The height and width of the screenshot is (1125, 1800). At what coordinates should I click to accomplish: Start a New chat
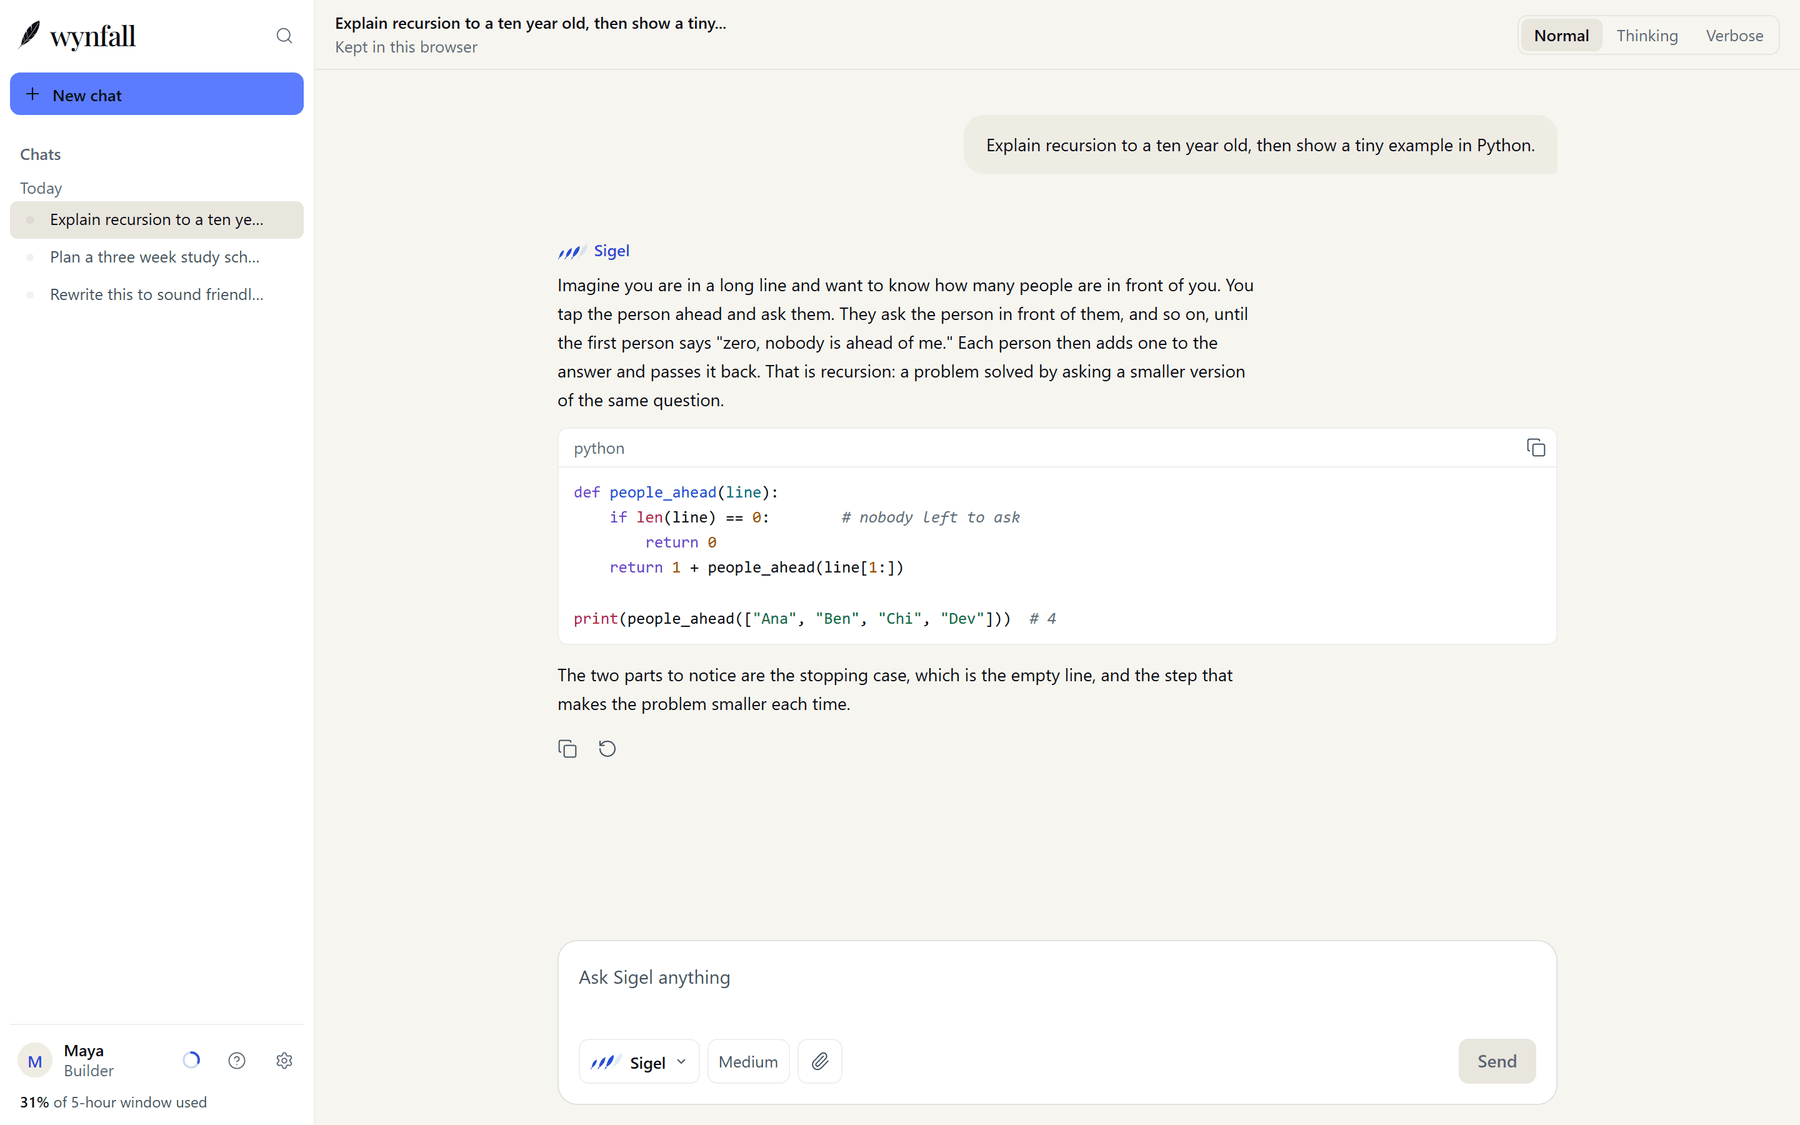coord(157,94)
